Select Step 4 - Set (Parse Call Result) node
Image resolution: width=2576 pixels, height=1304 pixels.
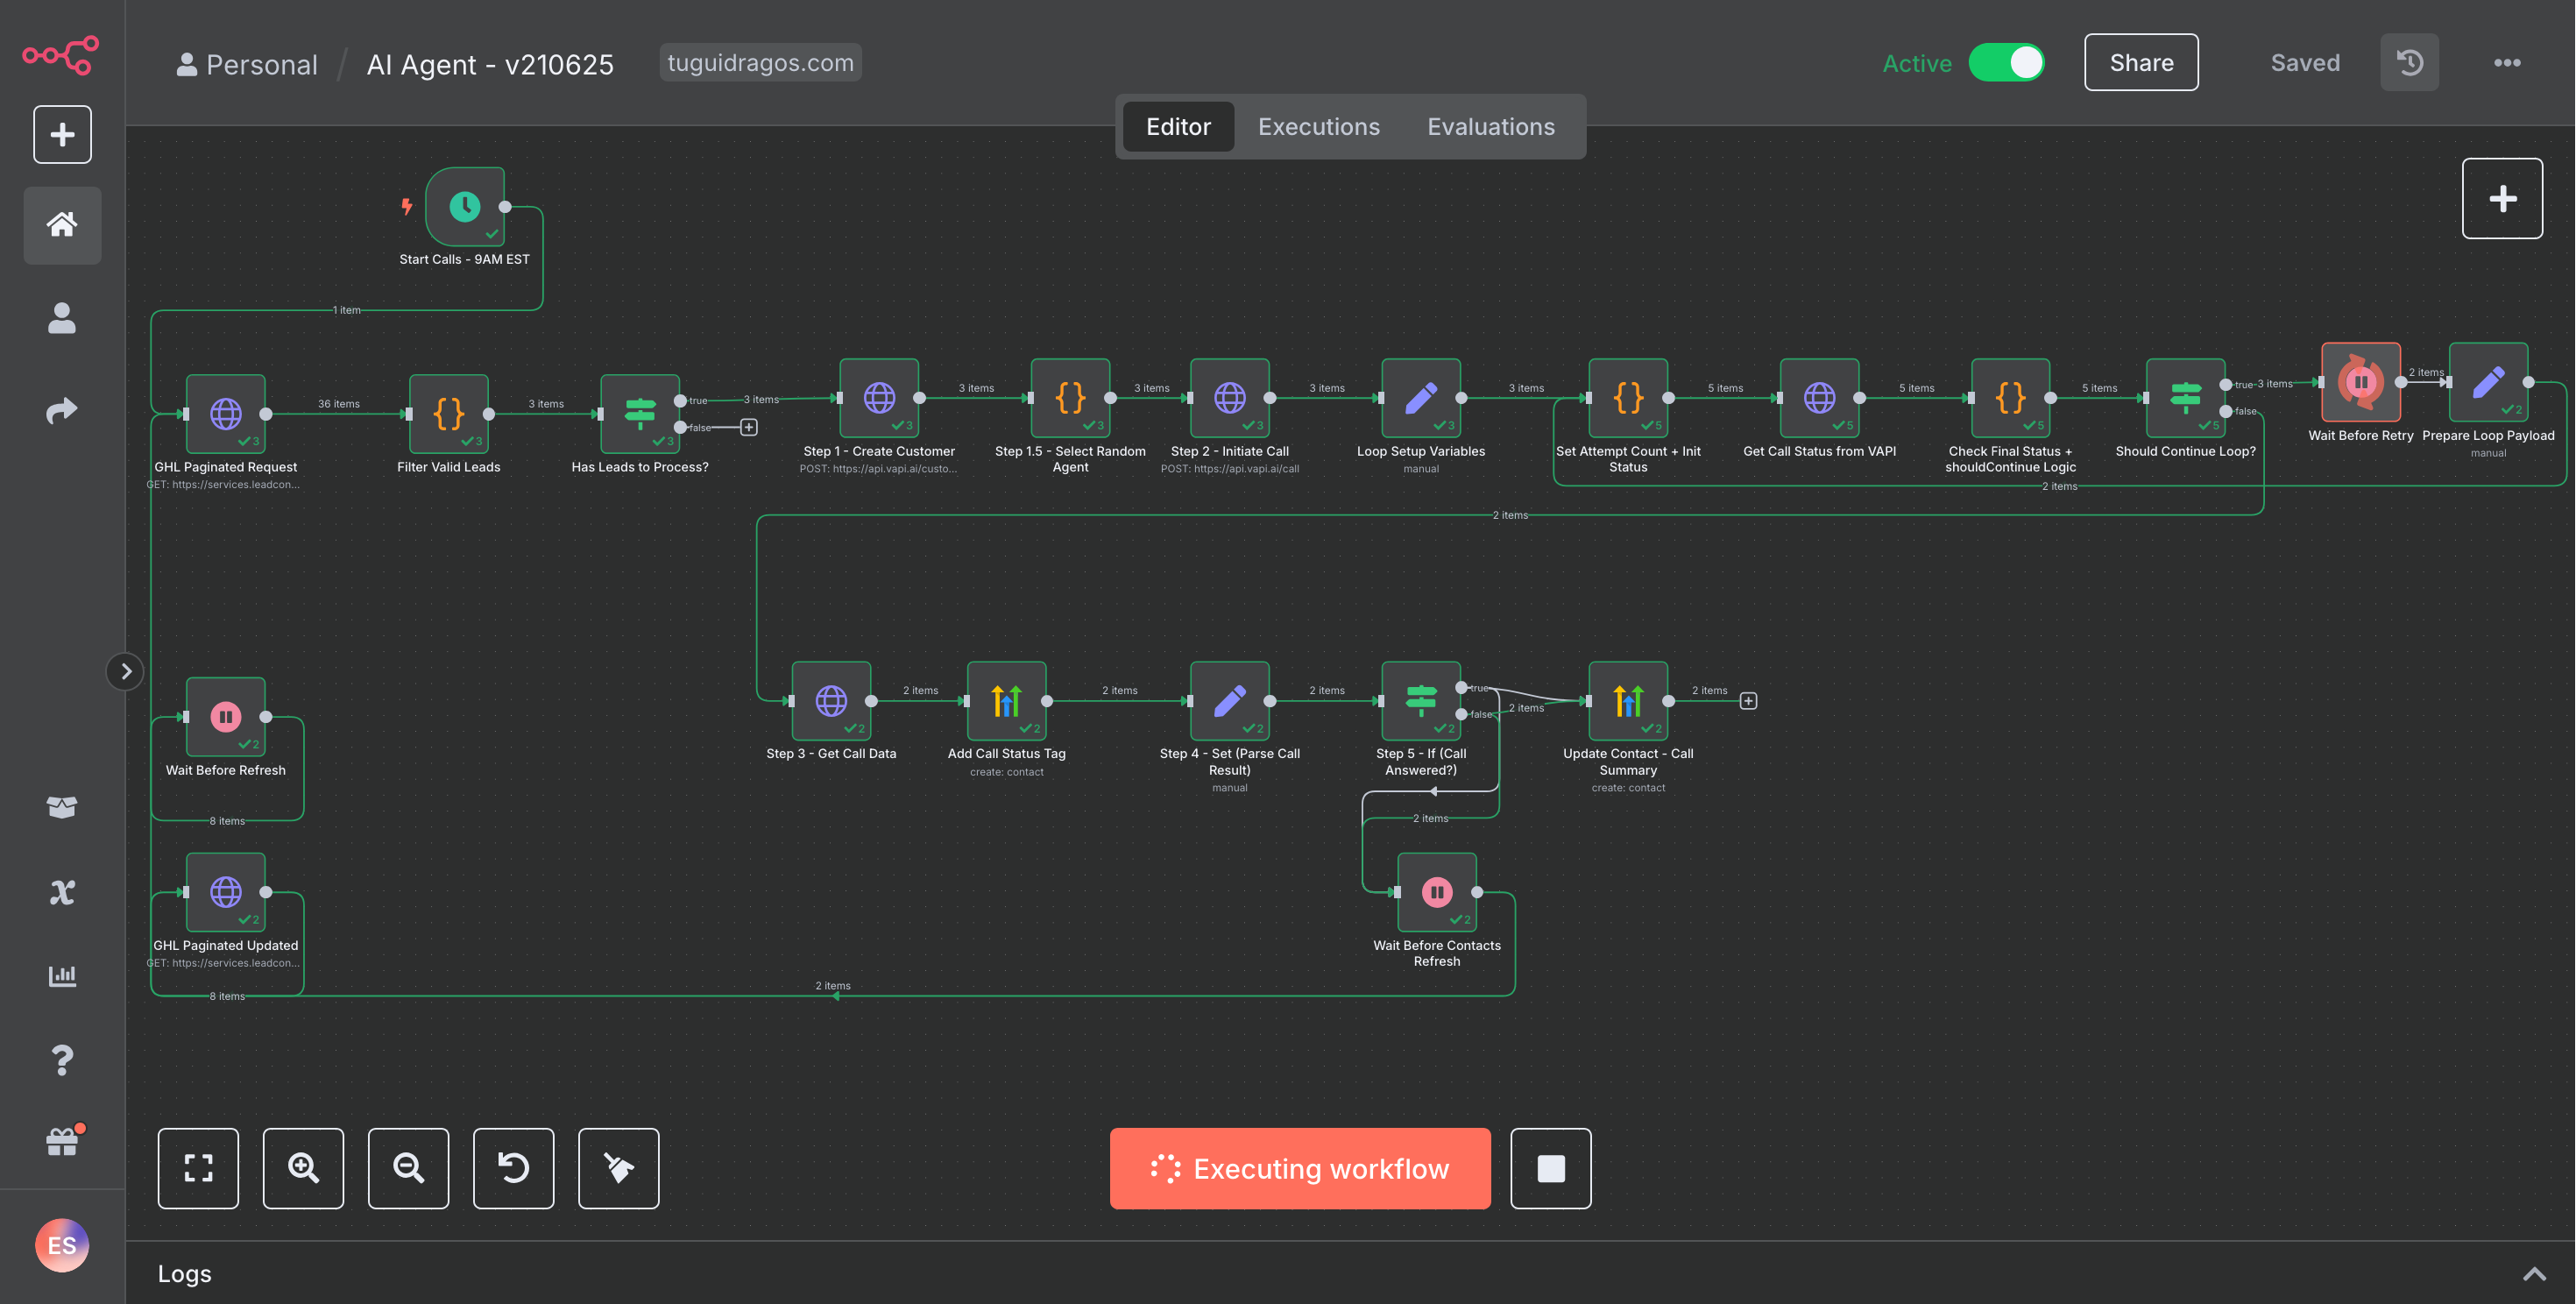[x=1230, y=700]
